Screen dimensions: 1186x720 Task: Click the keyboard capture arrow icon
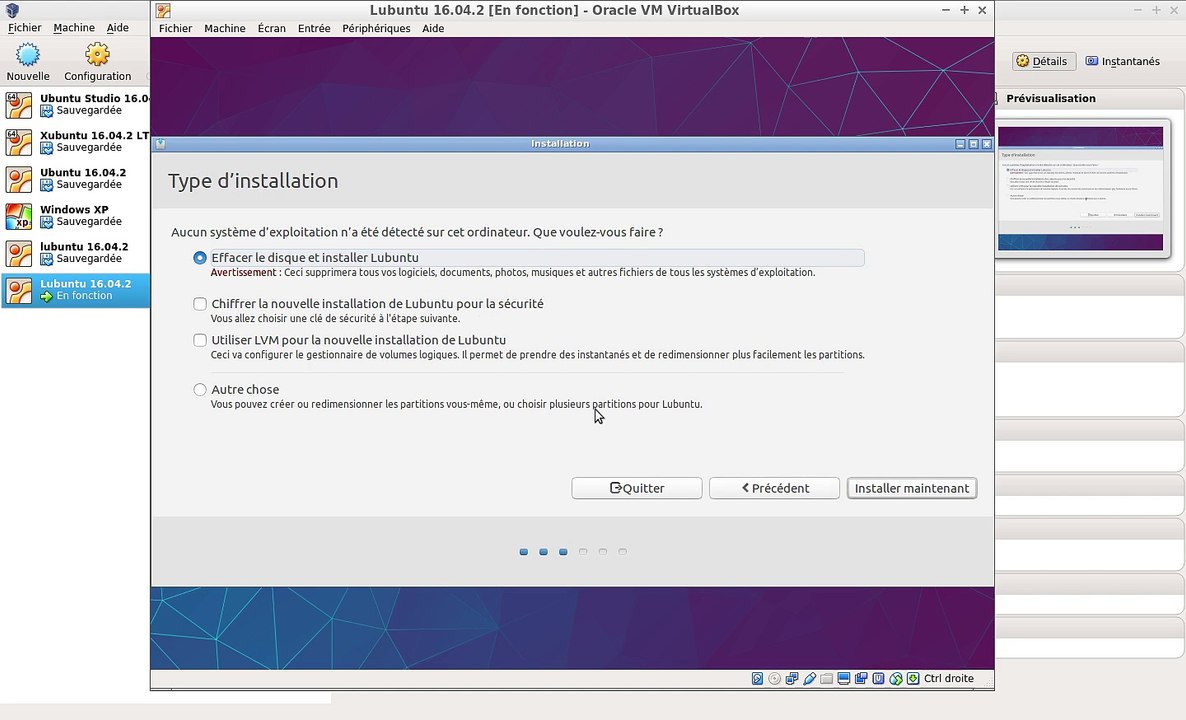(x=913, y=678)
